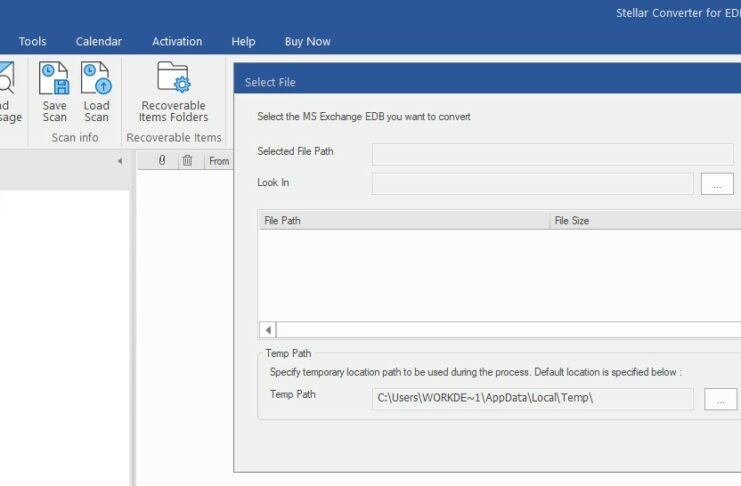741x486 pixels.
Task: Open Recoverable Items Folders
Action: (x=173, y=92)
